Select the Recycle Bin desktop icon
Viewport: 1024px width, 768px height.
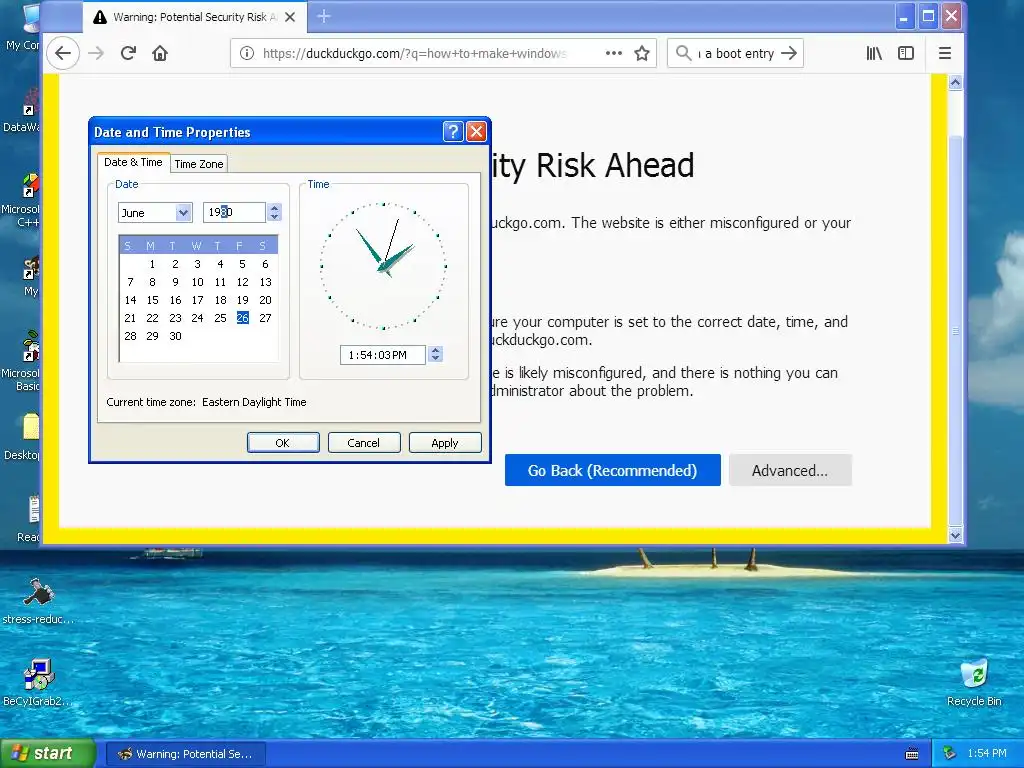point(974,682)
